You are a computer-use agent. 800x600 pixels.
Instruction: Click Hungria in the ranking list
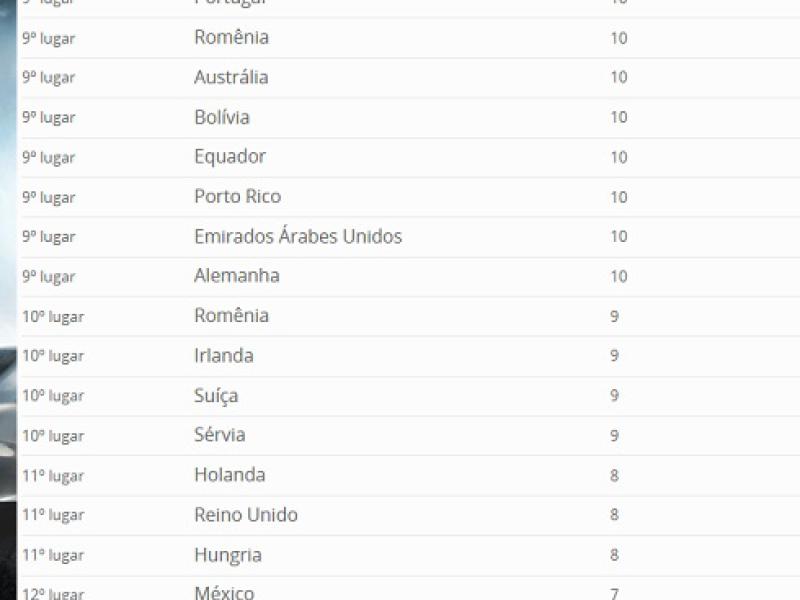click(228, 555)
